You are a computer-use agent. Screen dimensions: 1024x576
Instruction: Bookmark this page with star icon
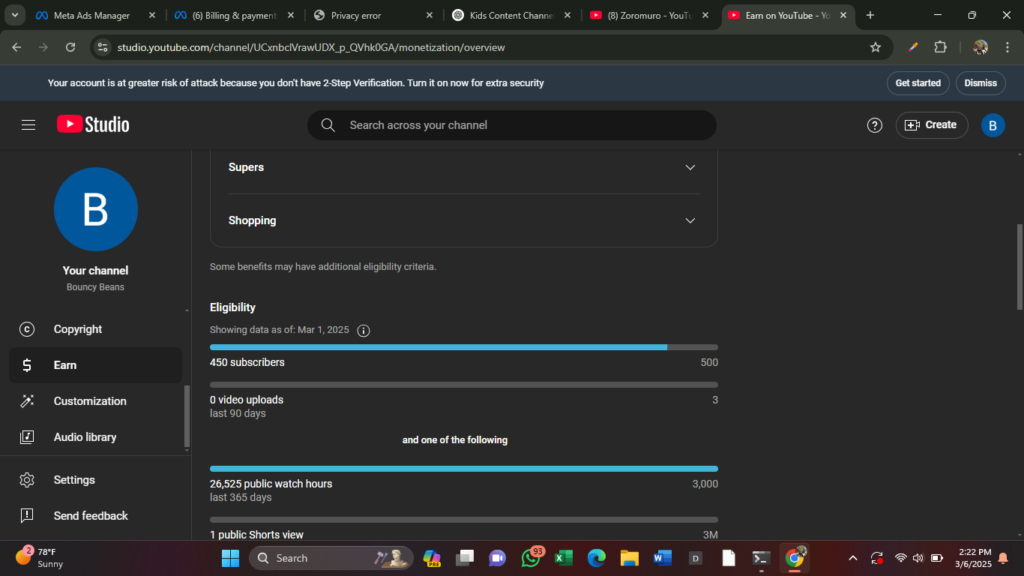(x=876, y=47)
